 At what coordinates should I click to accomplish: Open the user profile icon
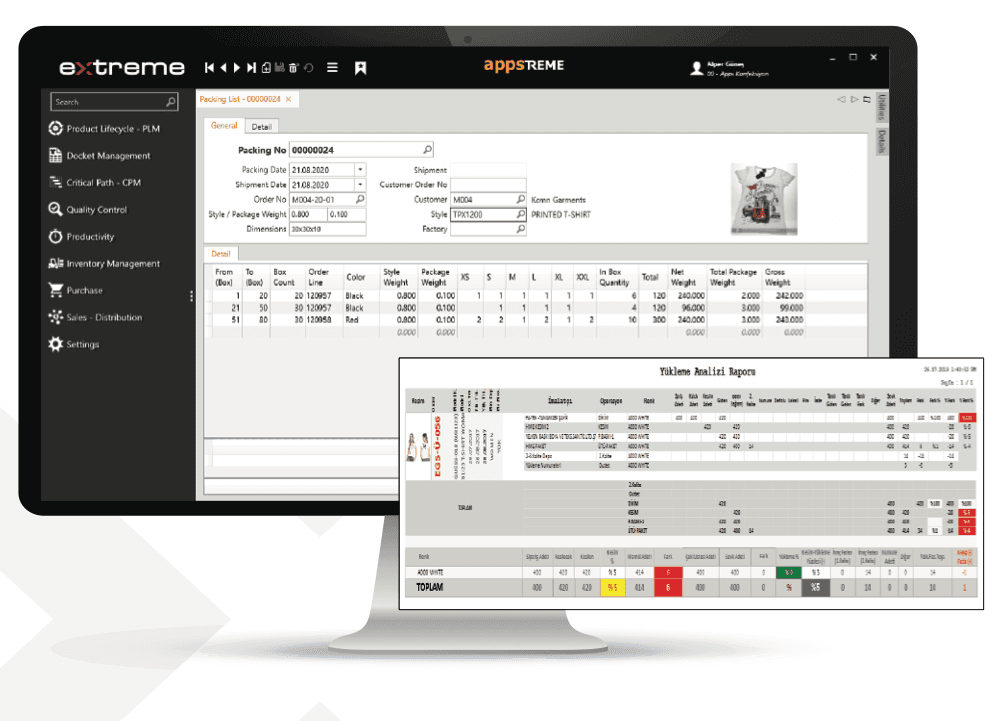pos(696,68)
